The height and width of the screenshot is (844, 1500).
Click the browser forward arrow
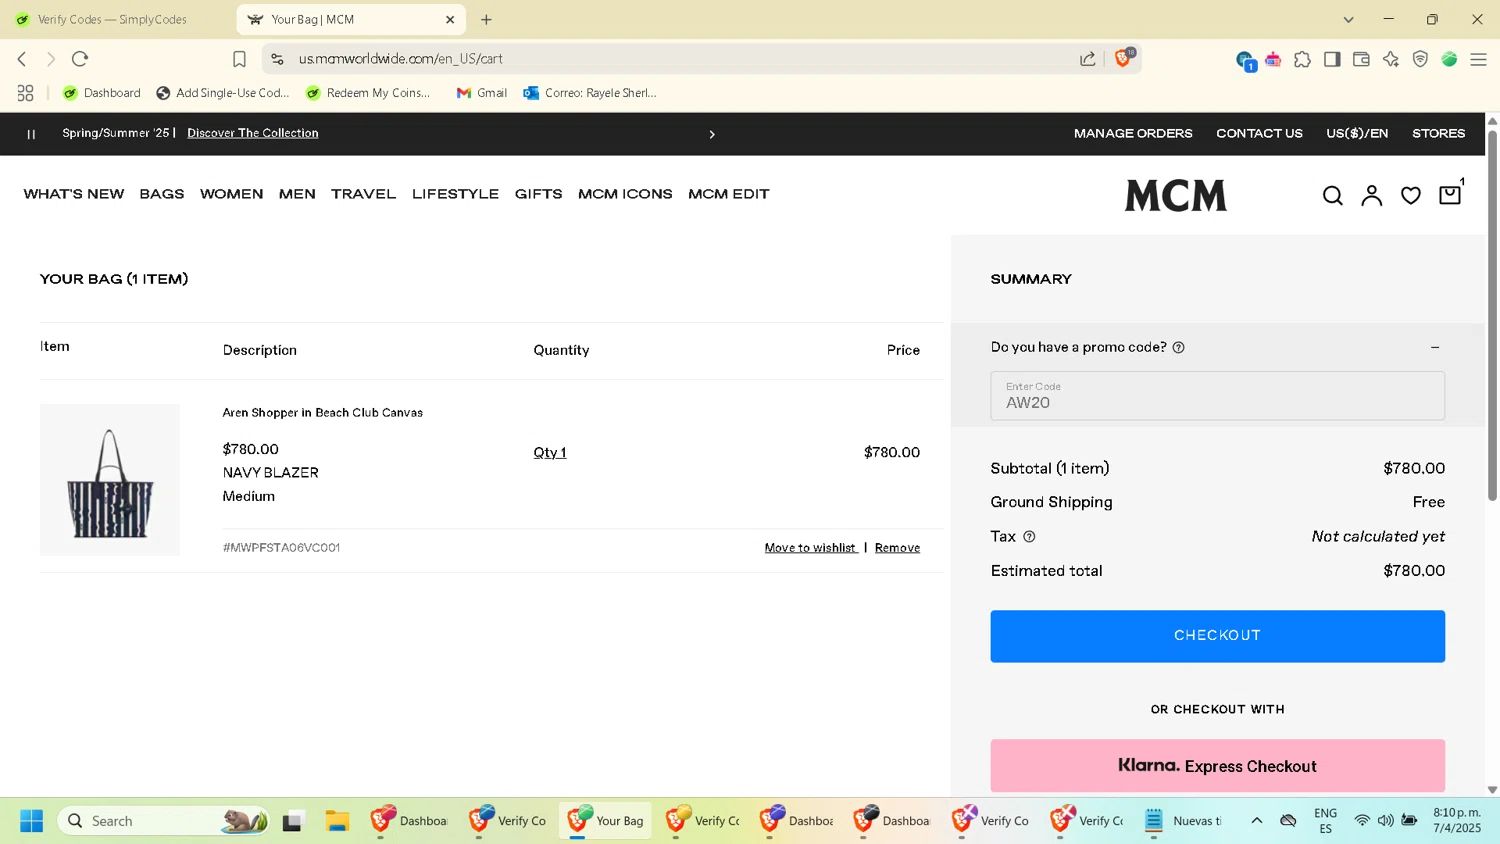[x=51, y=59]
